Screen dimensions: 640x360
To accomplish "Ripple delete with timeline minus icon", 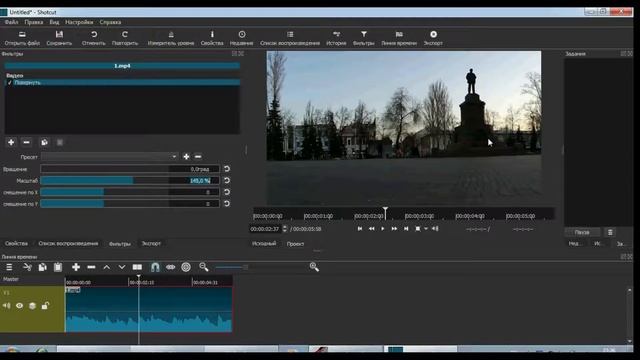I will coord(91,267).
